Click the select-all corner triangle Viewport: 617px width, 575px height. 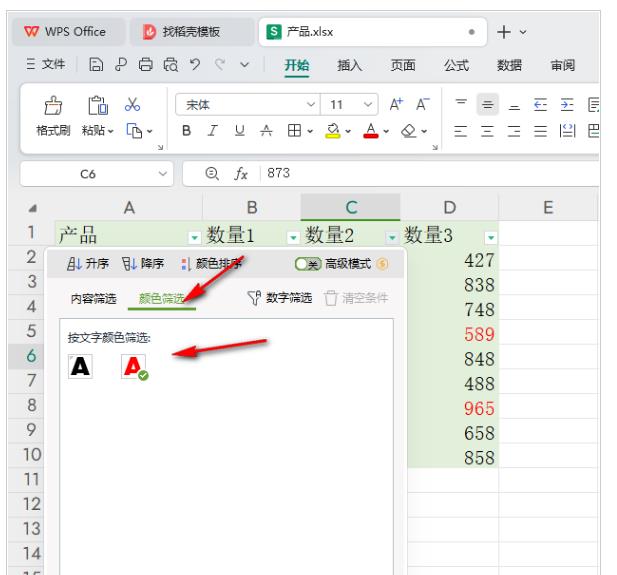pyautogui.click(x=33, y=208)
